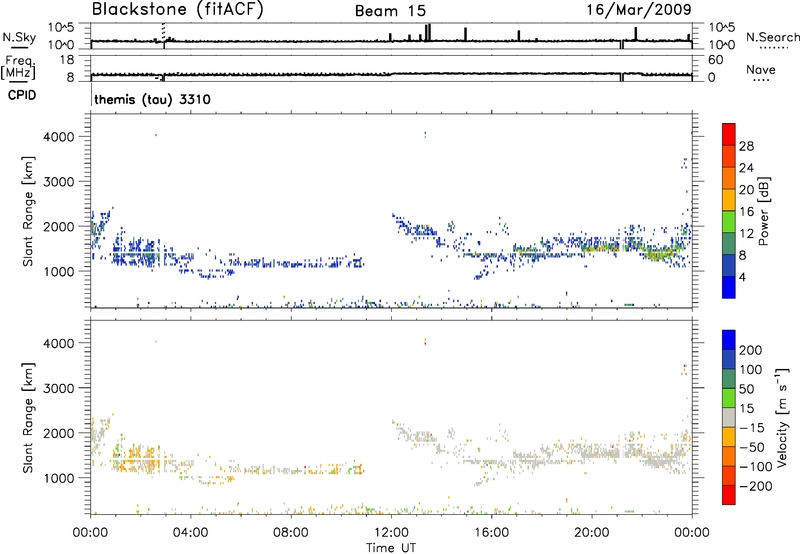Click the dotted N.Search spike near 03:00
Image resolution: width=800 pixels, height=554 pixels.
pyautogui.click(x=163, y=32)
